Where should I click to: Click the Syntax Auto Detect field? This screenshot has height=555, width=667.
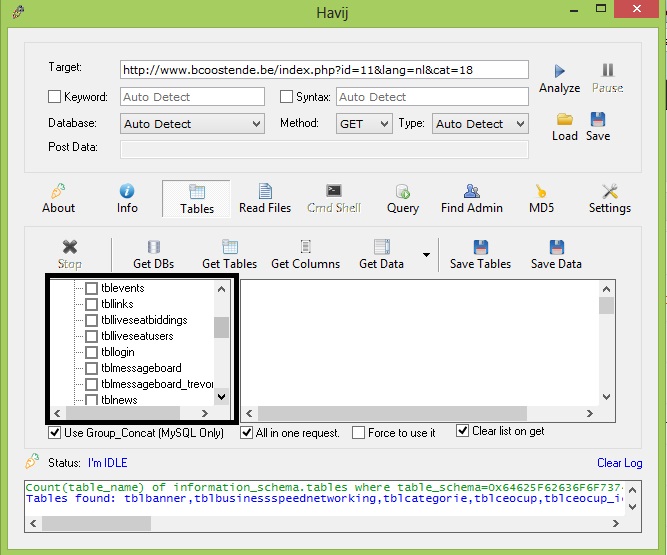(432, 97)
